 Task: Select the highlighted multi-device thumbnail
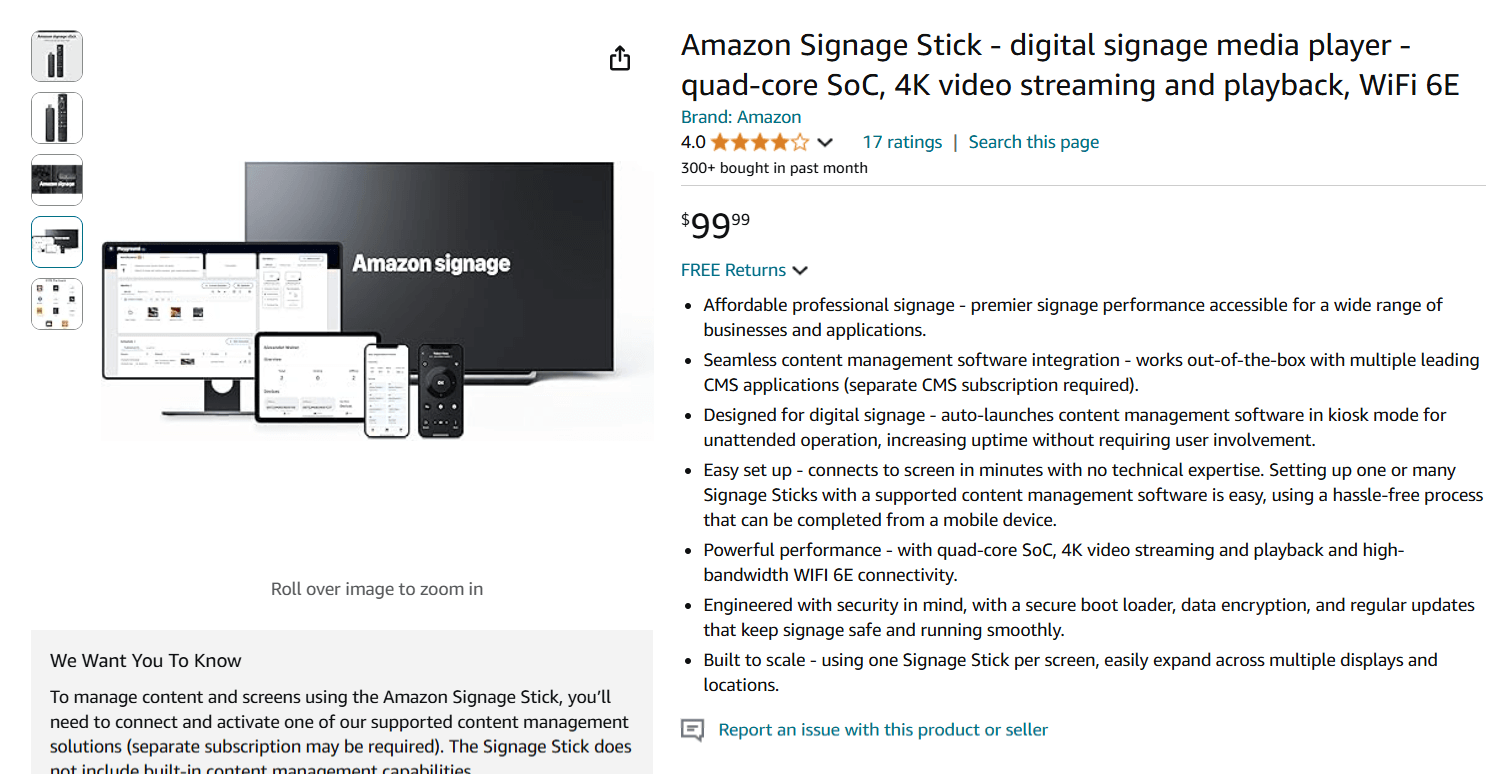pyautogui.click(x=57, y=242)
